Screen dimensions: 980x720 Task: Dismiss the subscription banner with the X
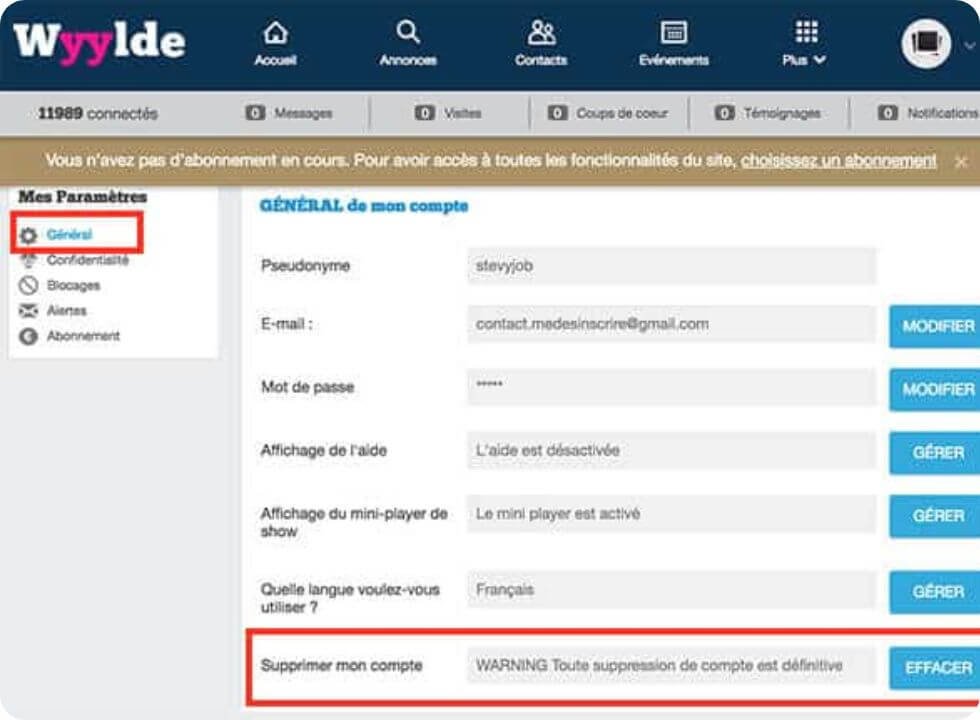point(960,159)
